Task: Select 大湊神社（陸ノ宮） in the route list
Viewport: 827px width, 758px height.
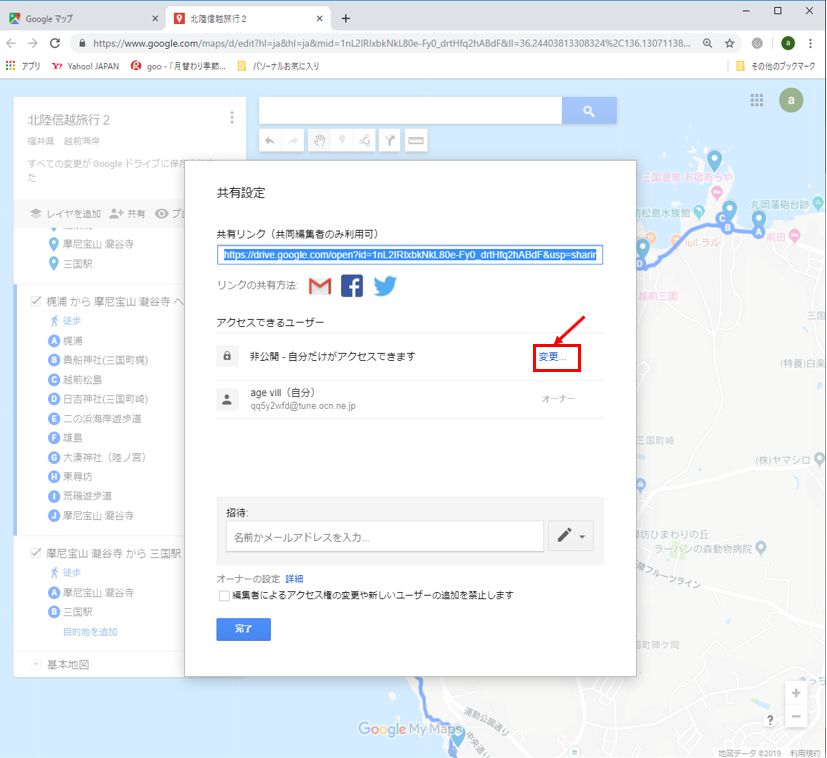Action: tap(104, 457)
